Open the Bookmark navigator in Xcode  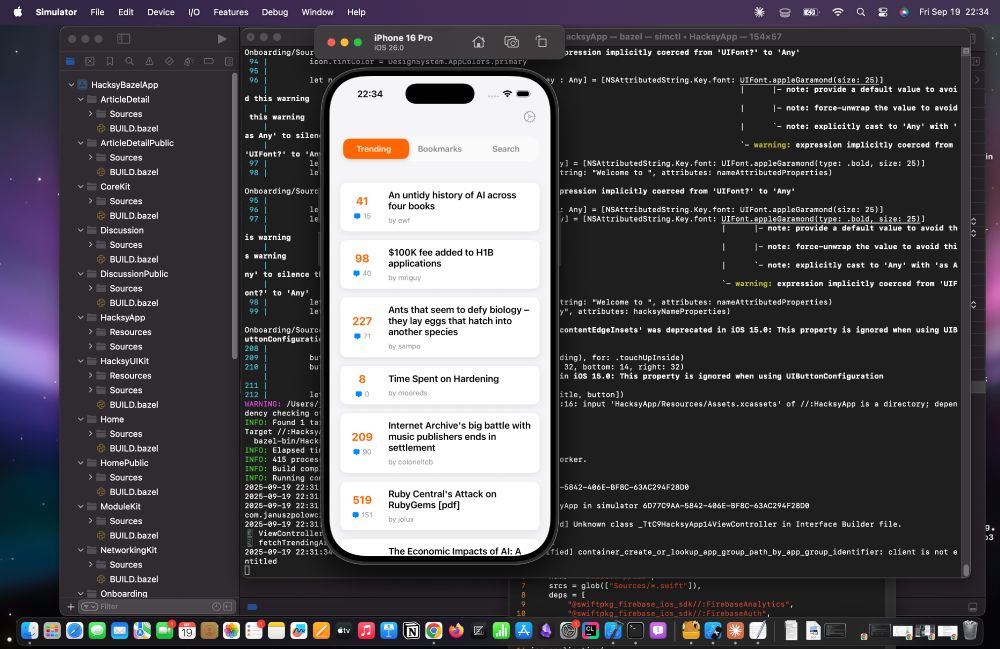(110, 61)
